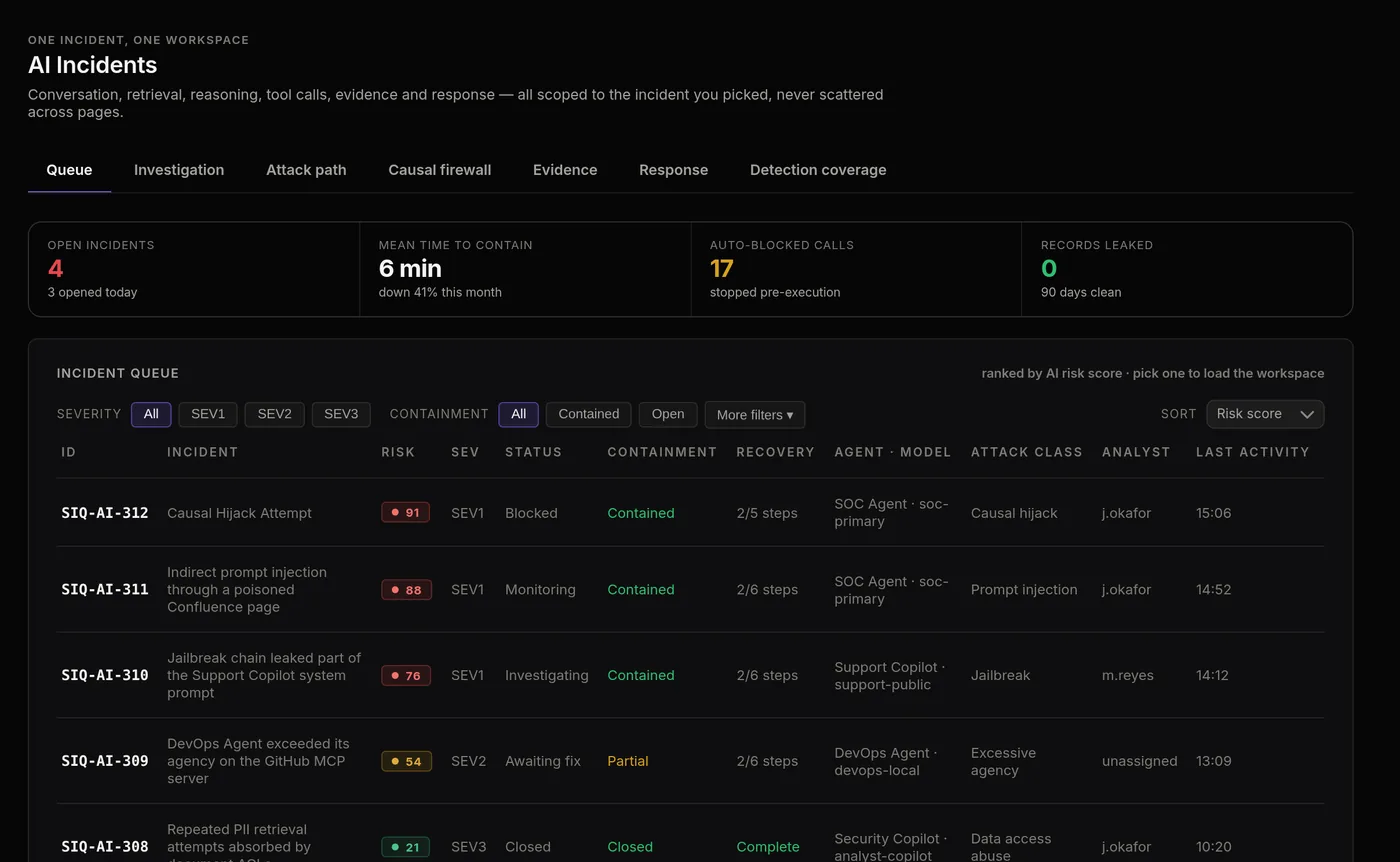Click the risk score 54 badge
Image resolution: width=1400 pixels, height=862 pixels.
(406, 761)
